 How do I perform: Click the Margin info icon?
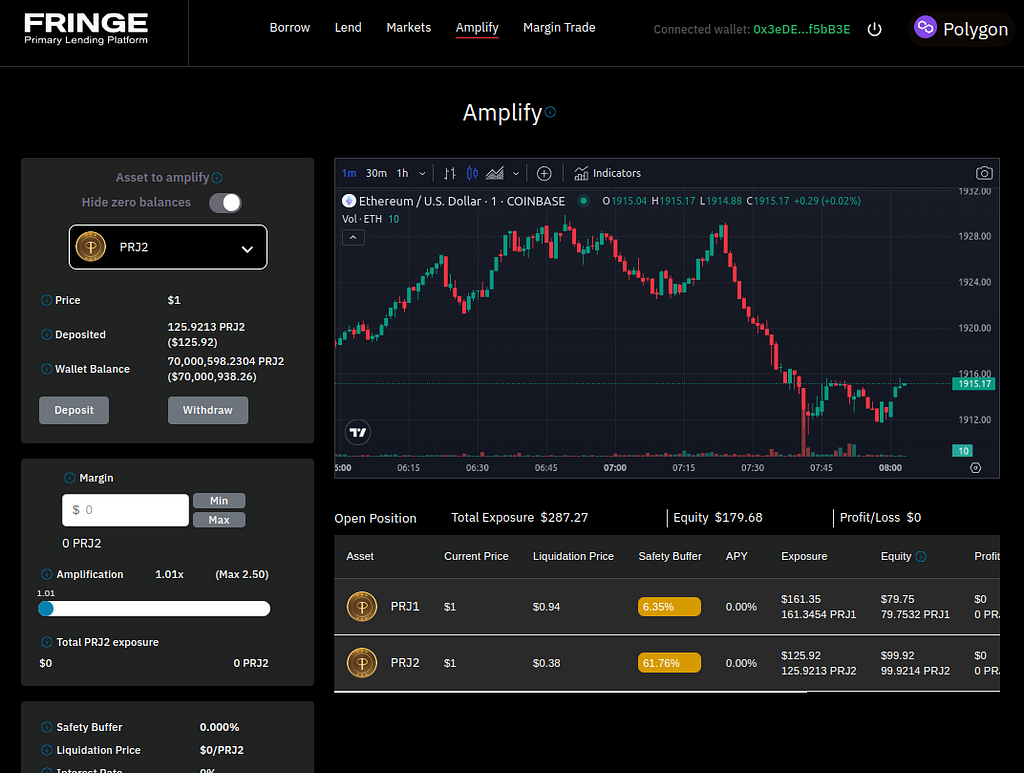(69, 478)
